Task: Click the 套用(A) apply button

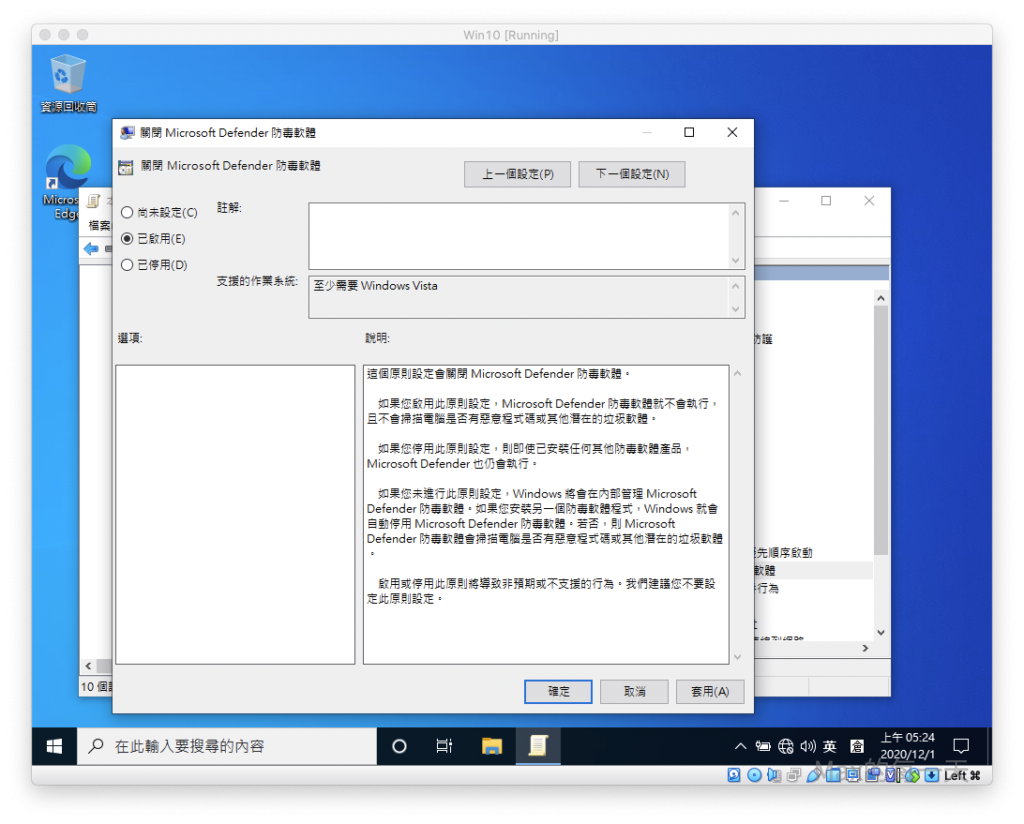Action: (x=710, y=691)
